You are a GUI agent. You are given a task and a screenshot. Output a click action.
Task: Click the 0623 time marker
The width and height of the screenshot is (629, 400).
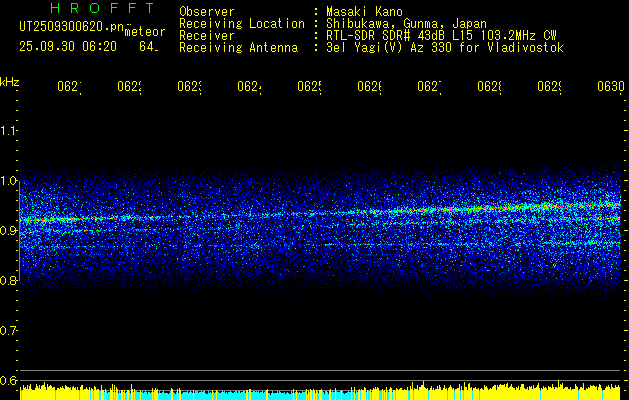pos(189,87)
